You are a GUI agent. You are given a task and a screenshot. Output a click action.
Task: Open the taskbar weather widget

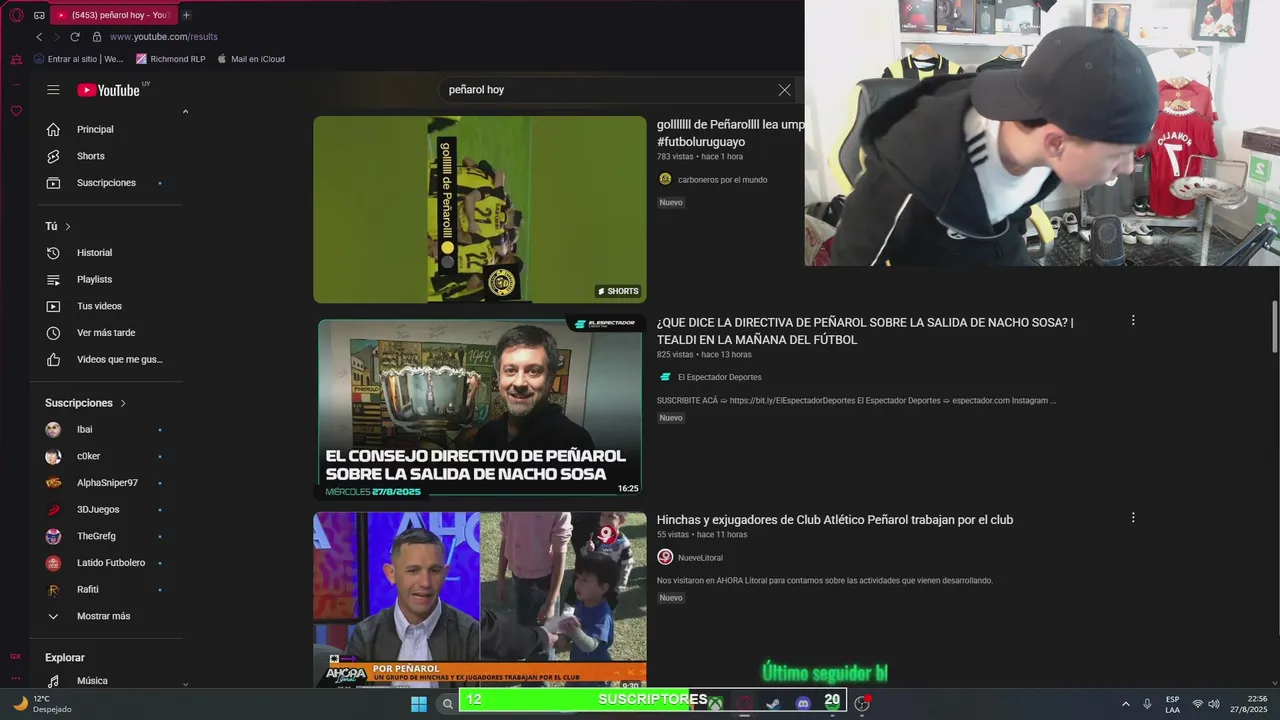42,704
